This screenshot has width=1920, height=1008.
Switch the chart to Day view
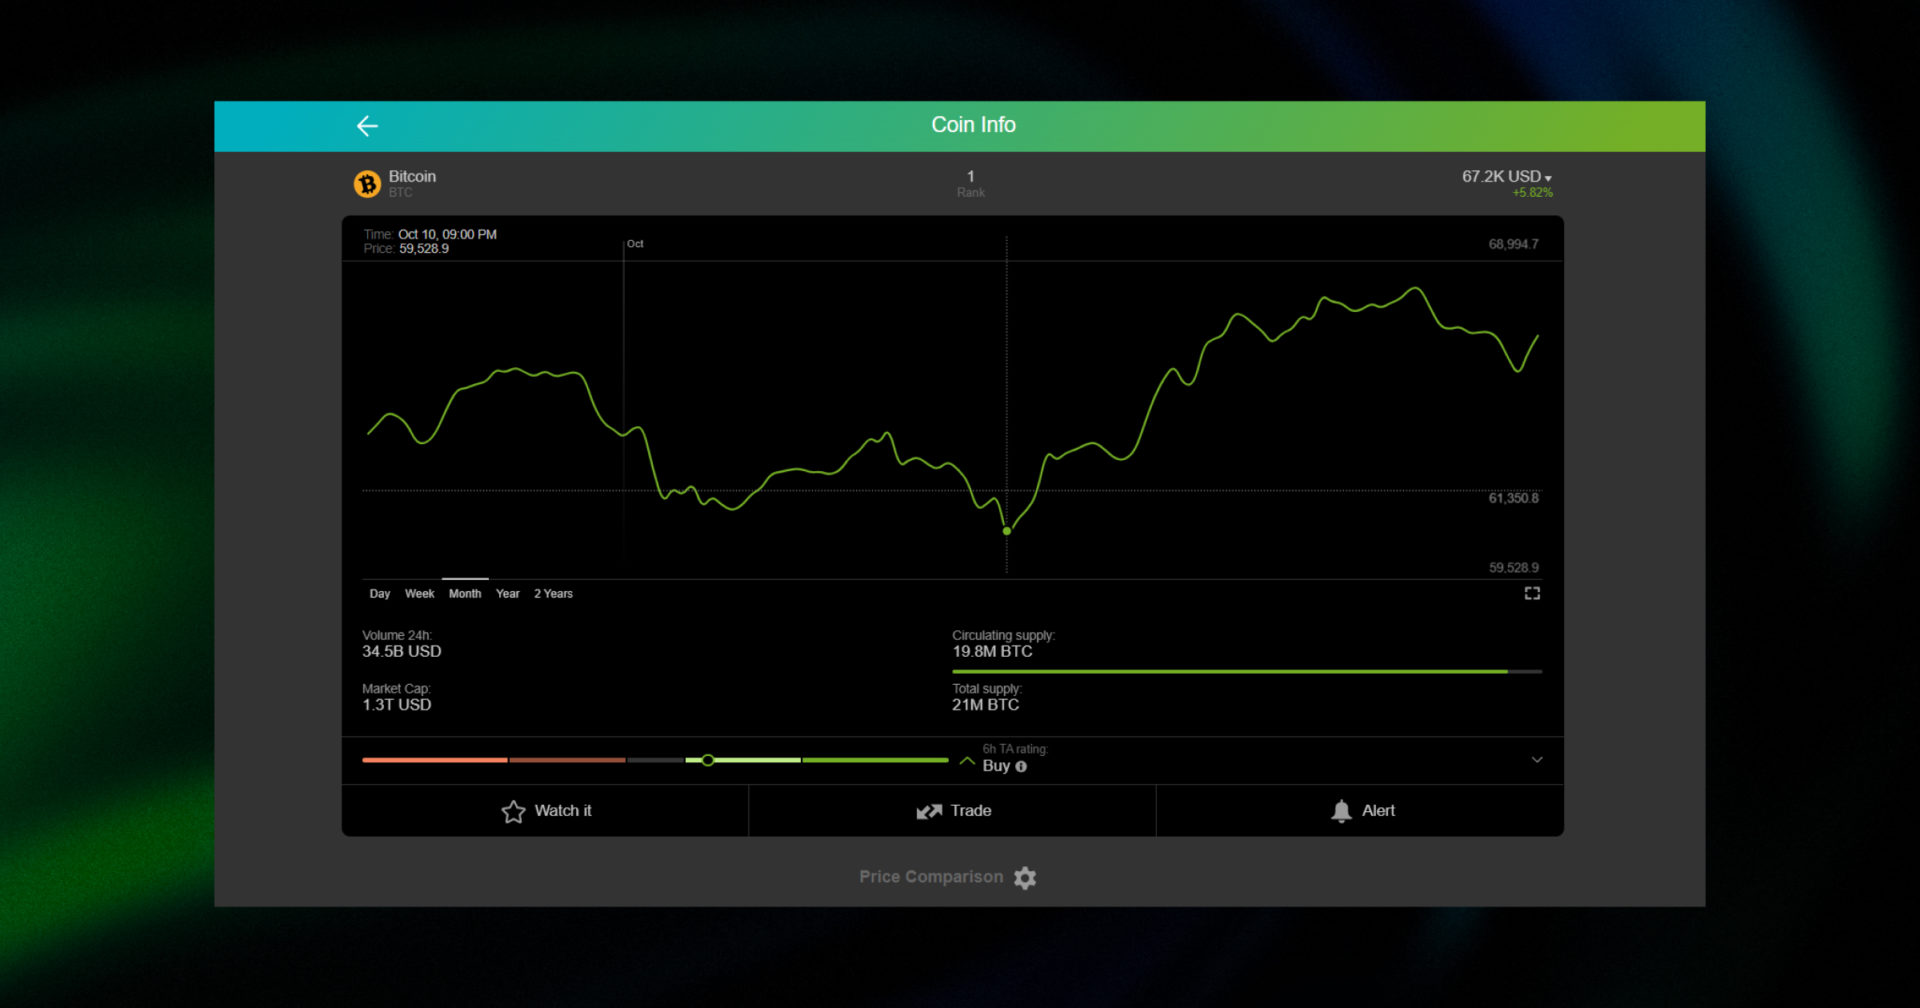[x=379, y=593]
